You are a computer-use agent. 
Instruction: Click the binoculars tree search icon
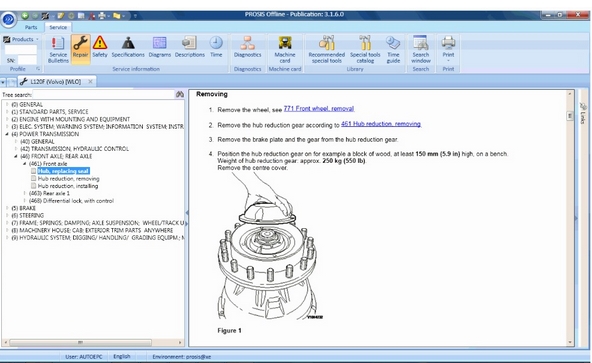(180, 94)
